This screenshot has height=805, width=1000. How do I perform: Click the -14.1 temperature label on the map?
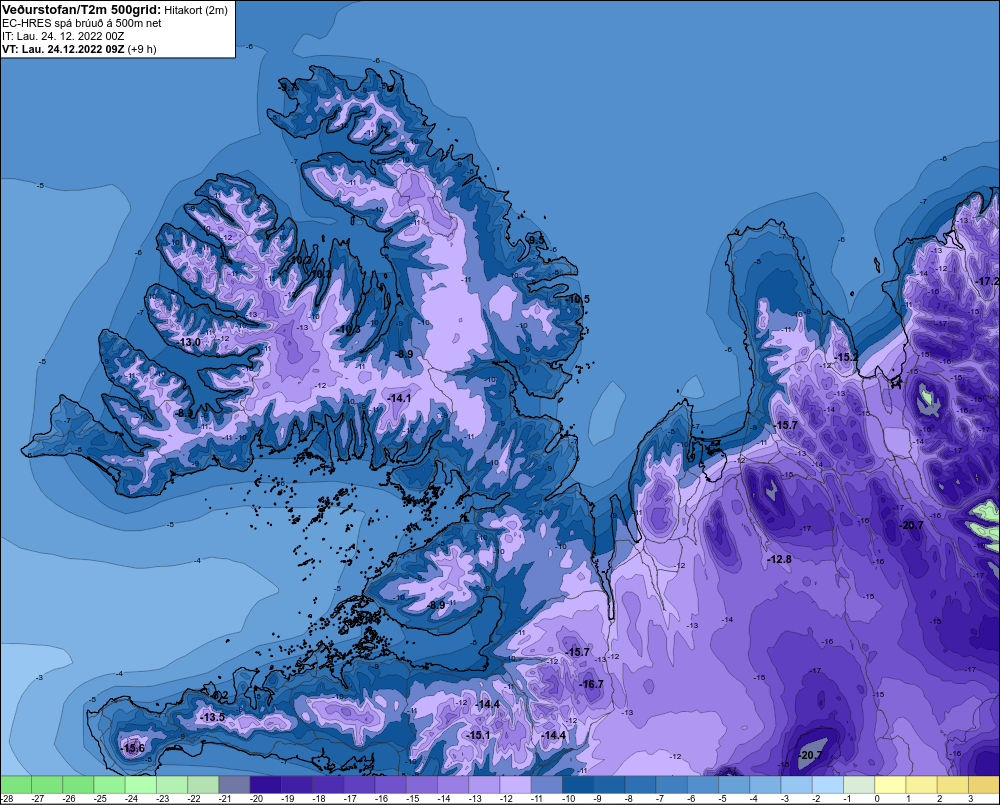(x=399, y=398)
